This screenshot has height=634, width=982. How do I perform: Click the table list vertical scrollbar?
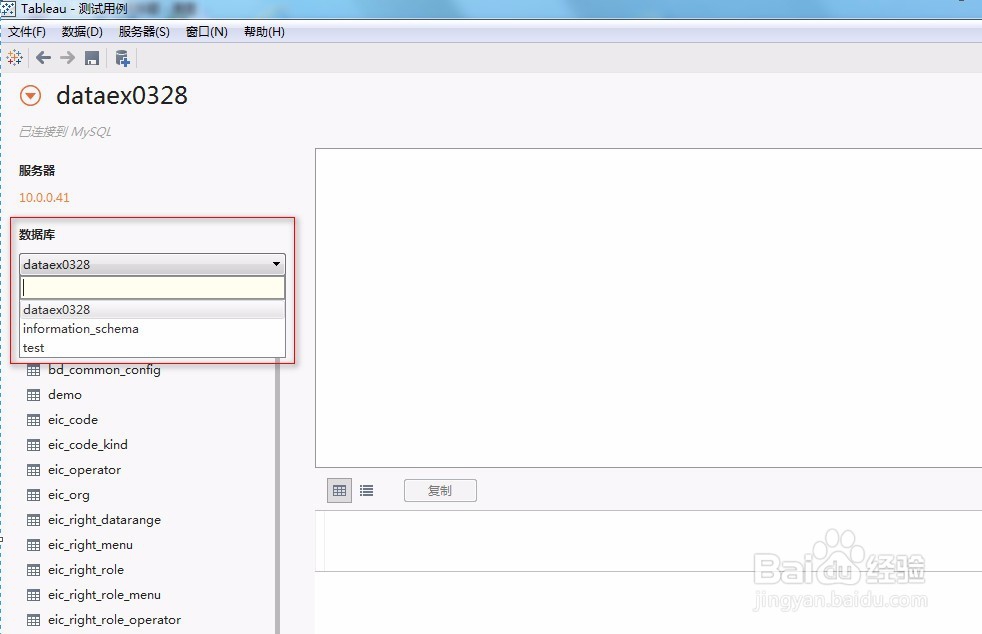[277, 496]
